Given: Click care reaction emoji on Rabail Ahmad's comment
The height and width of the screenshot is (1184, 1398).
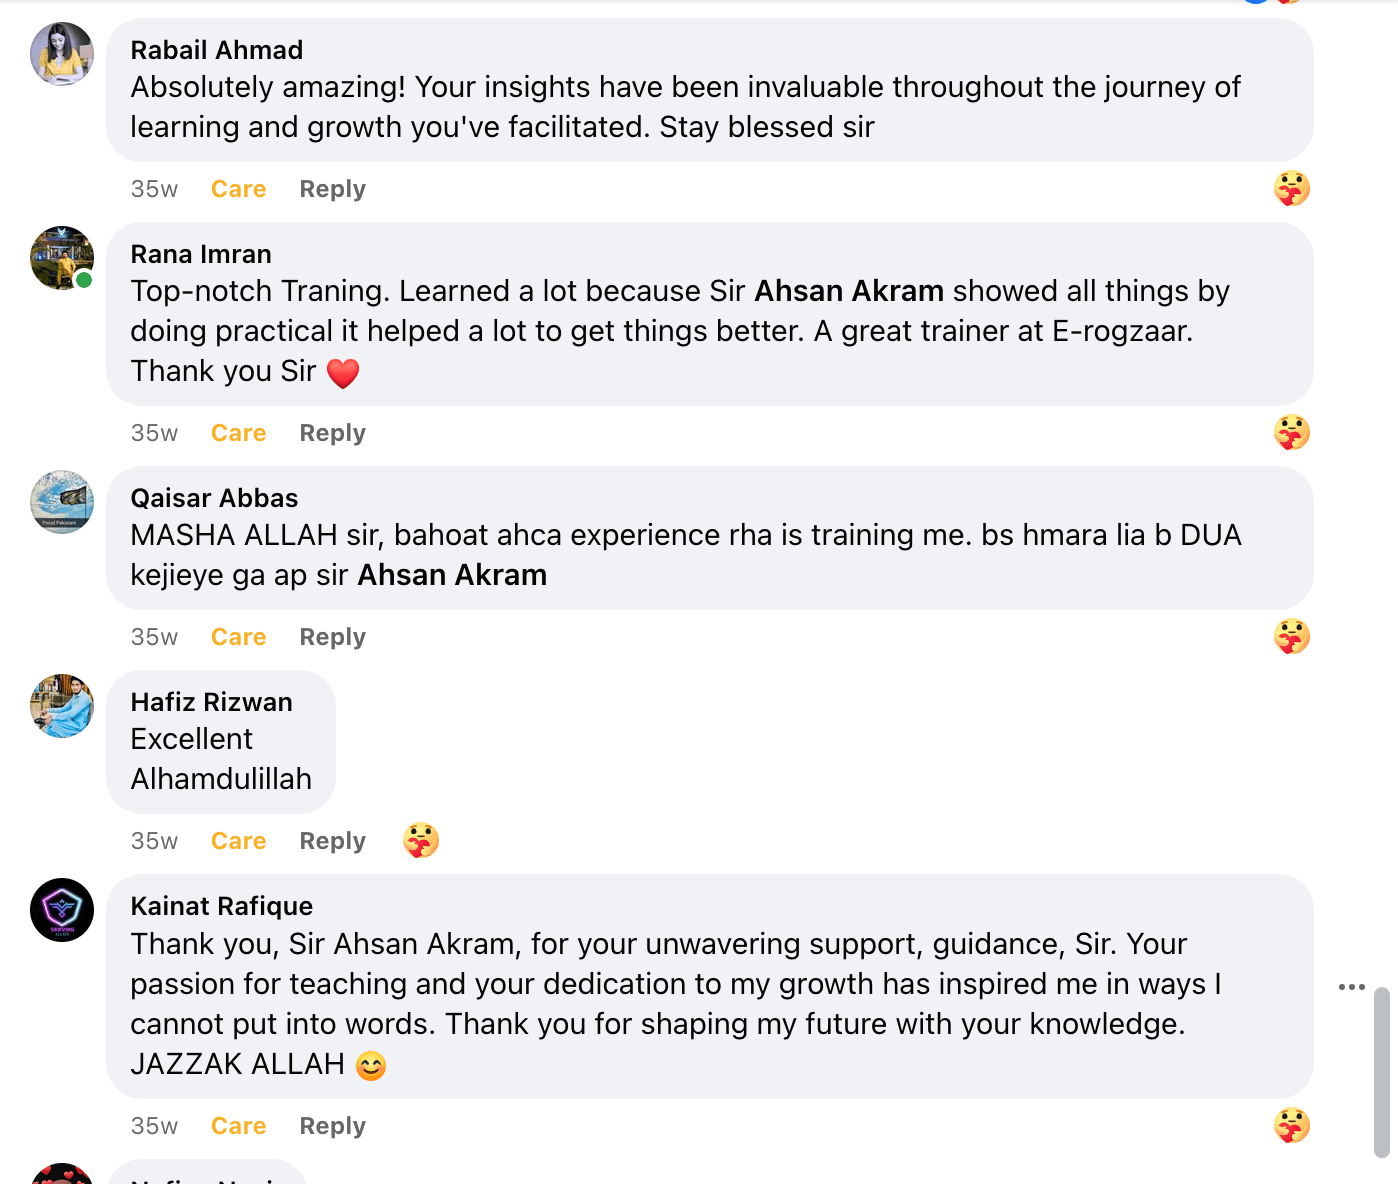Looking at the screenshot, I should pyautogui.click(x=1291, y=188).
